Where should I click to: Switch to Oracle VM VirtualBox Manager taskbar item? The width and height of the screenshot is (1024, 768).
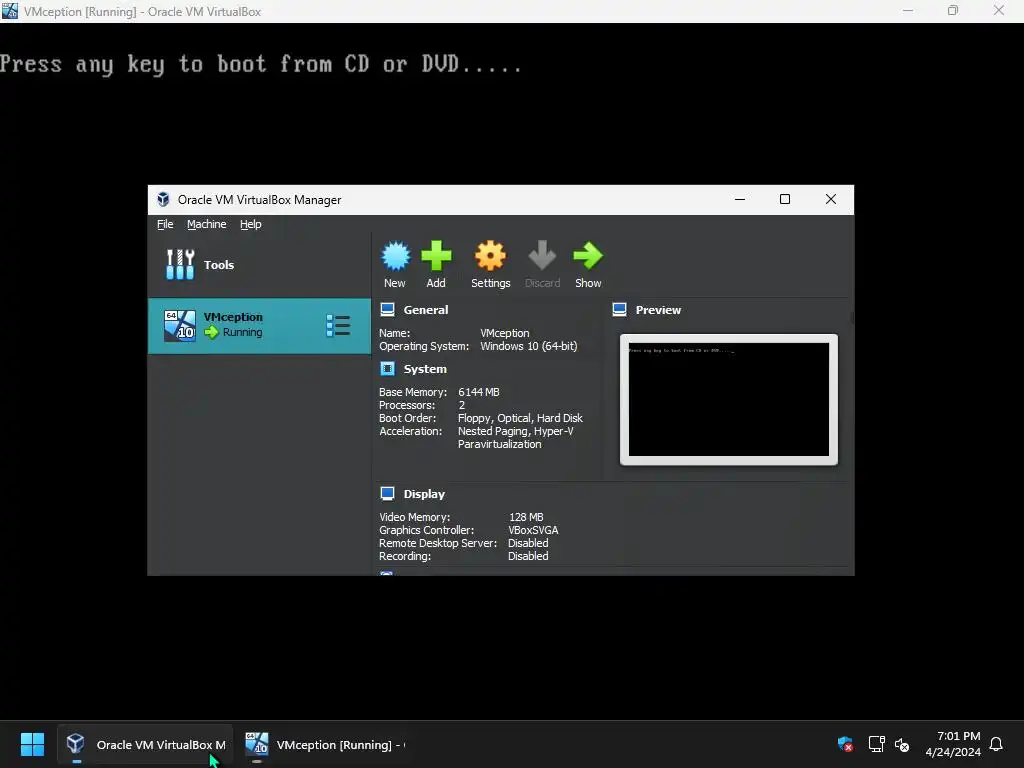(145, 744)
